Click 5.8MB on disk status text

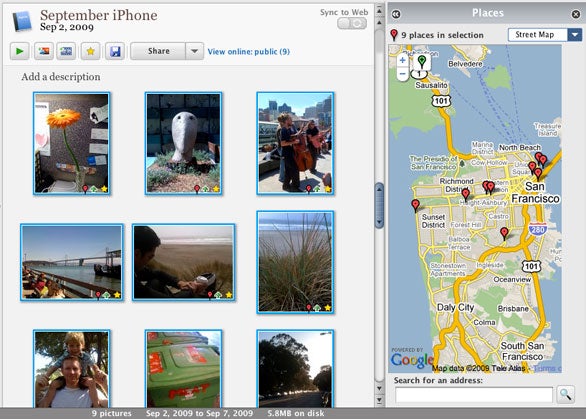(x=296, y=413)
